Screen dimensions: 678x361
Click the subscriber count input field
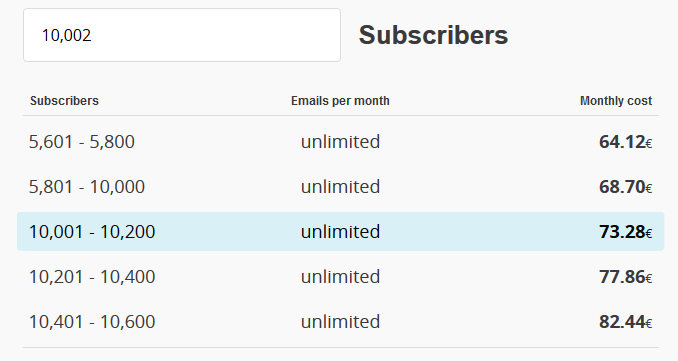coord(182,35)
